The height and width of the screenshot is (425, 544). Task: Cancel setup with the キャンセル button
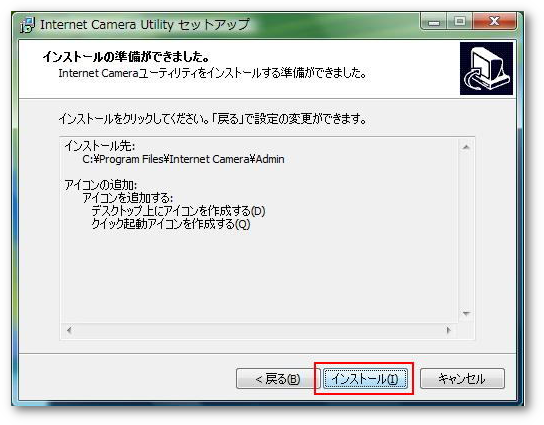[x=462, y=379]
